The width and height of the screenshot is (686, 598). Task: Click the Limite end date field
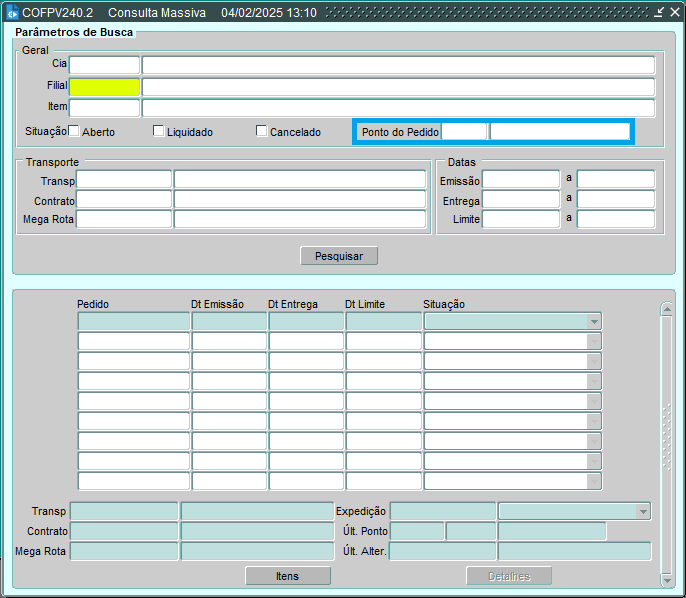[x=615, y=219]
